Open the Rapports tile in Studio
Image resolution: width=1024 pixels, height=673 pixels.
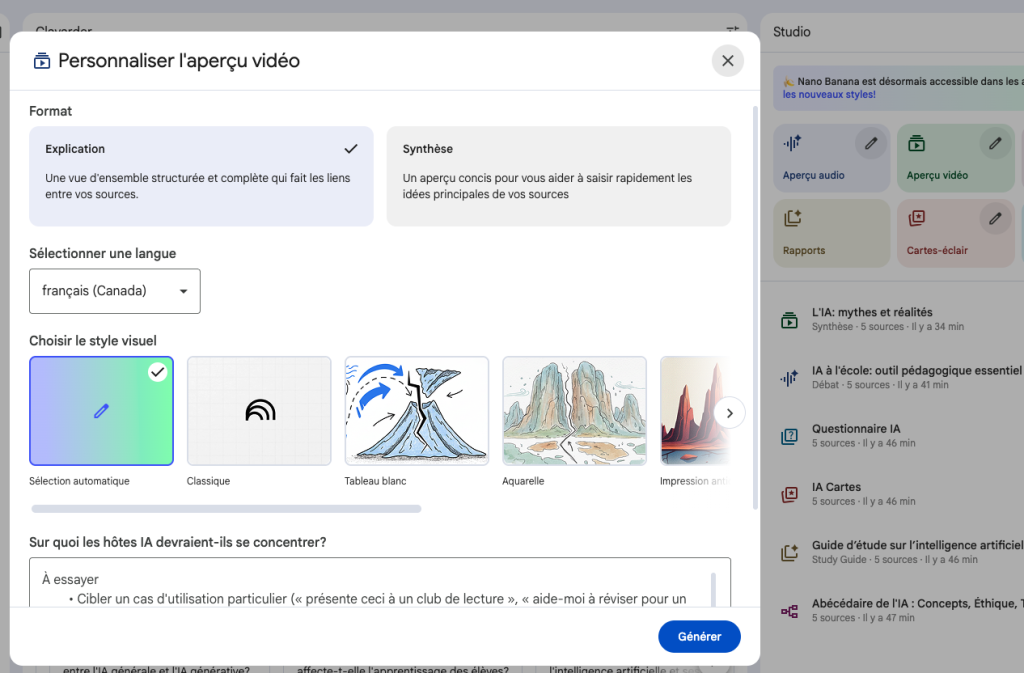coord(831,233)
